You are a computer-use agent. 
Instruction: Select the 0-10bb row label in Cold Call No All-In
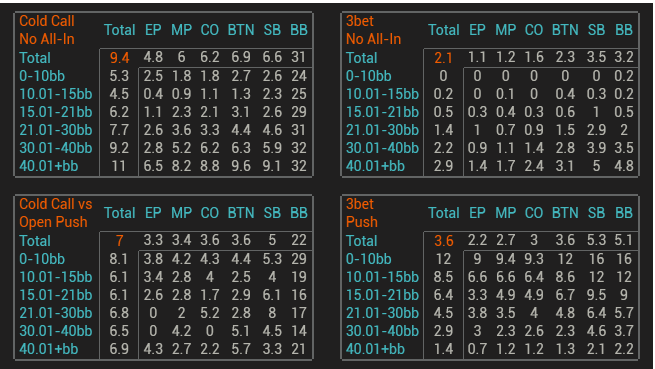coord(42,76)
